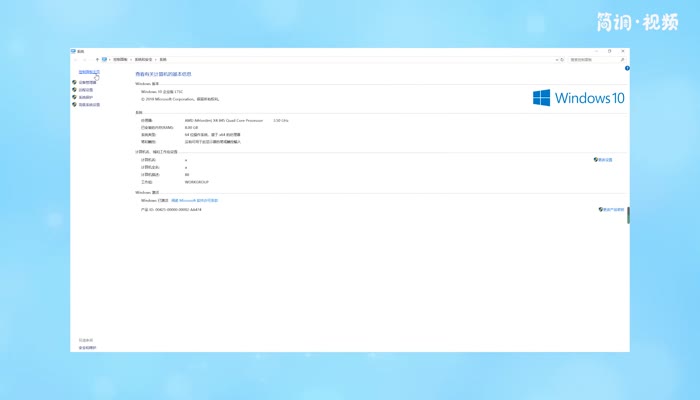The image size is (700, 400).
Task: Select Control Panel in the breadcrumb path
Action: 119,60
